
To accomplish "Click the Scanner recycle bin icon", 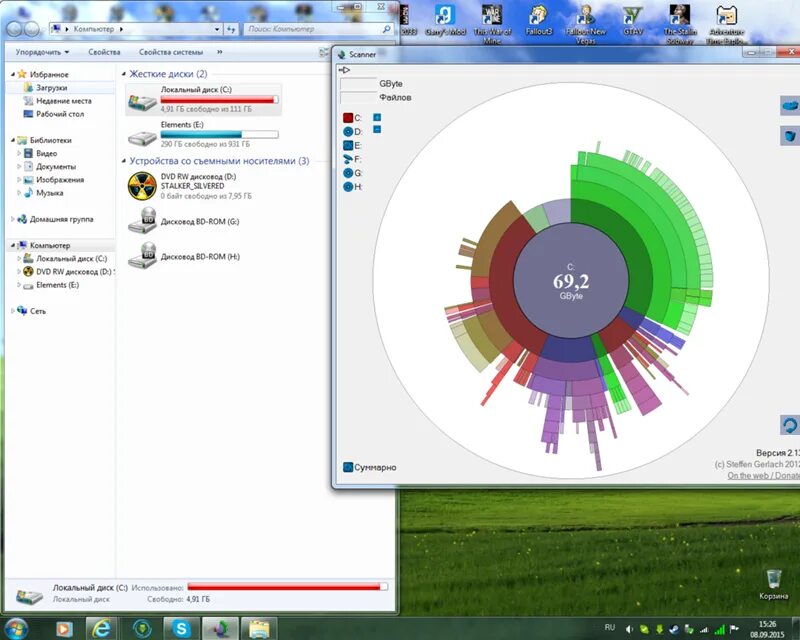I will (790, 136).
